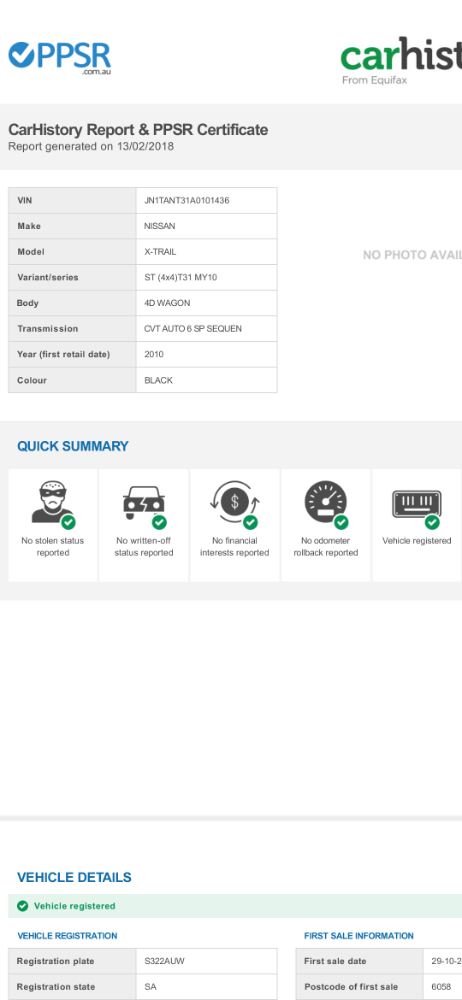Viewport: 462px width, 1000px height.
Task: Click the FIRST SALE INFORMATION subheading
Action: 359,936
